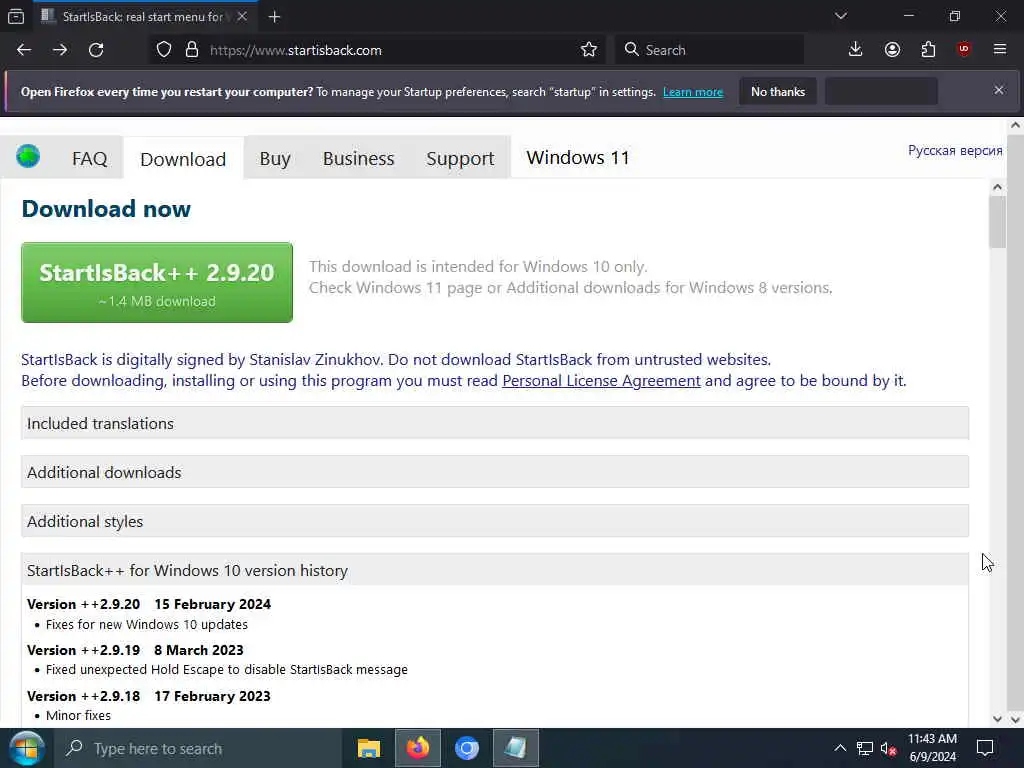Go back to the previous page
This screenshot has height=768, width=1024.
24,50
